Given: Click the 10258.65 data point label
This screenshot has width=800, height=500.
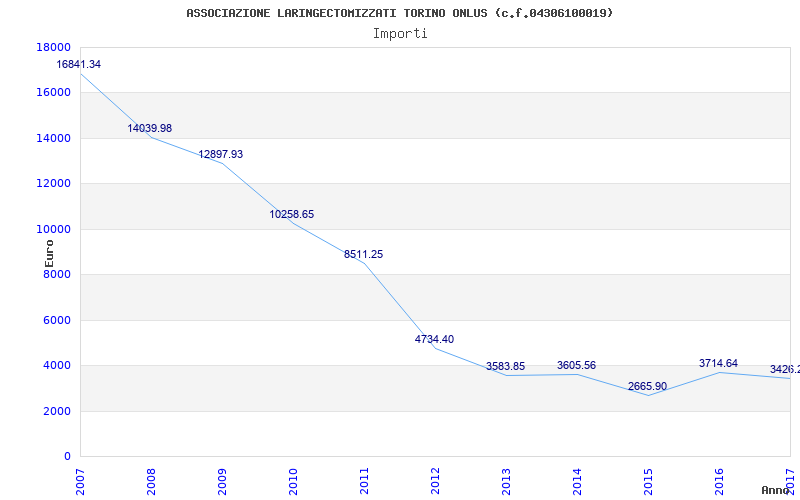Looking at the screenshot, I should 292,214.
